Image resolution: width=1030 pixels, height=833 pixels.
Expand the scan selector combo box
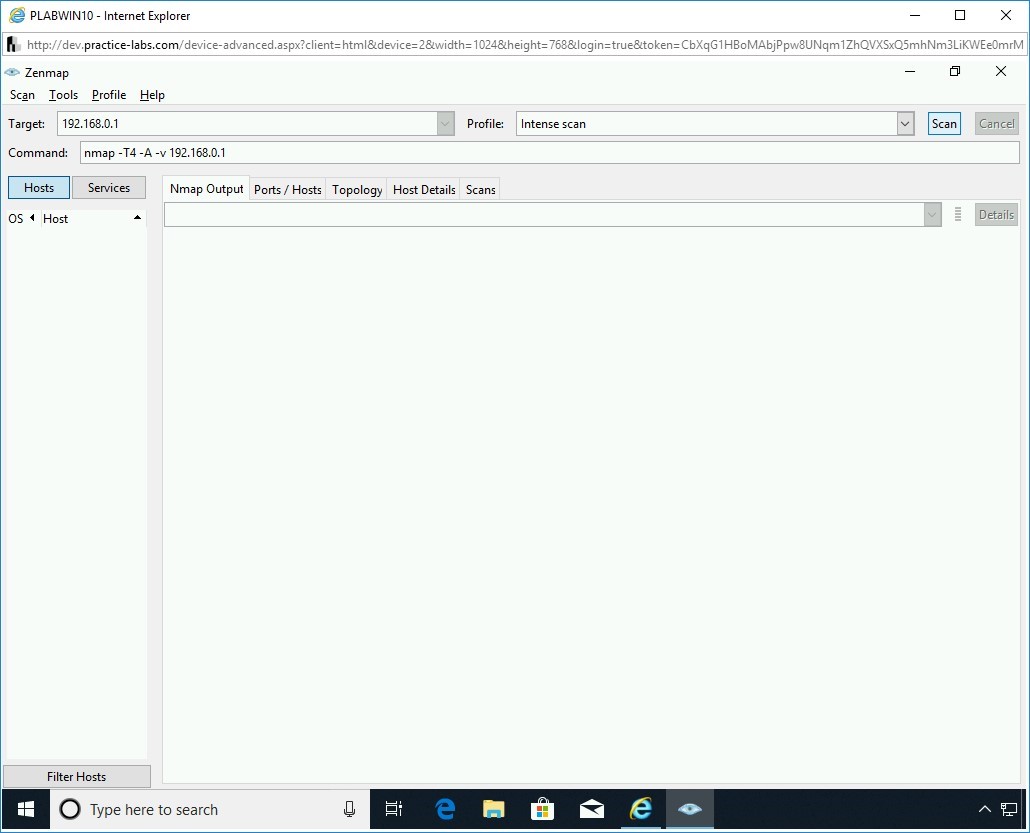pos(931,214)
